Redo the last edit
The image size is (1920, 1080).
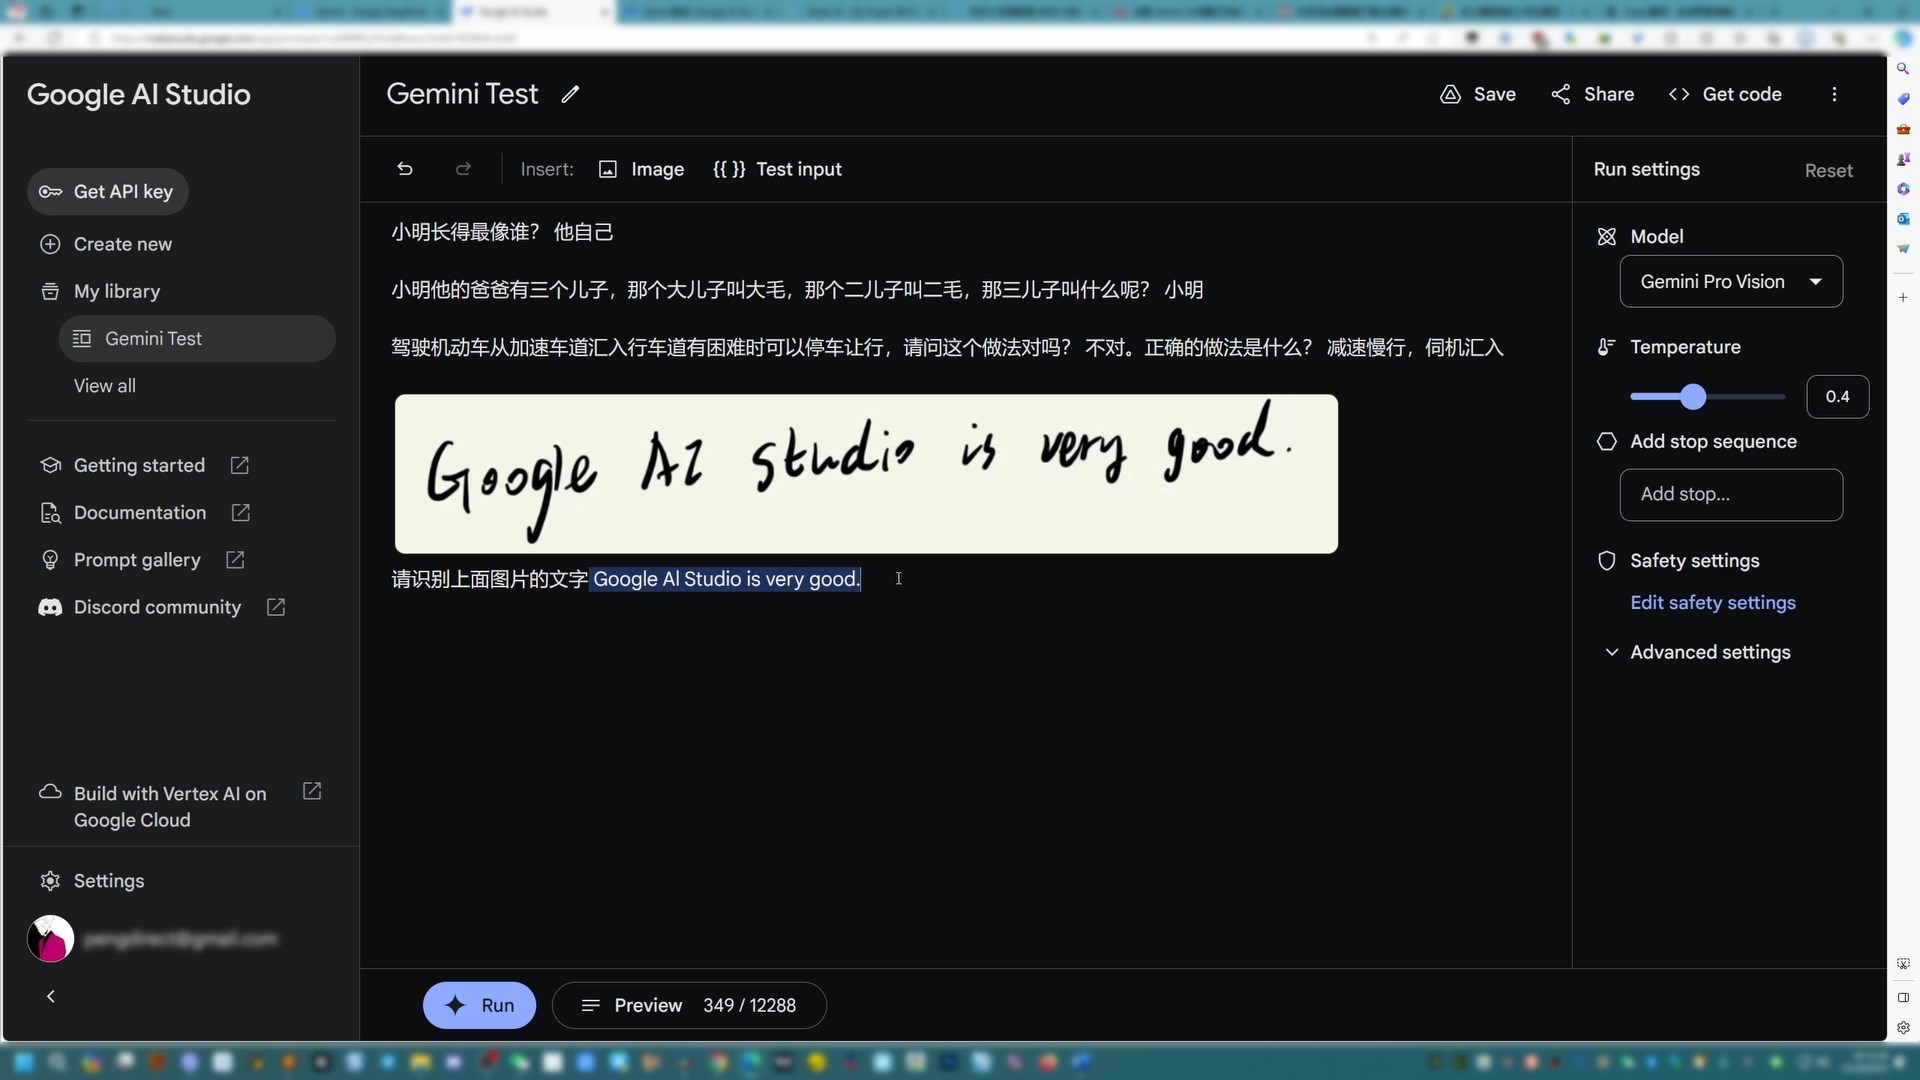[463, 169]
